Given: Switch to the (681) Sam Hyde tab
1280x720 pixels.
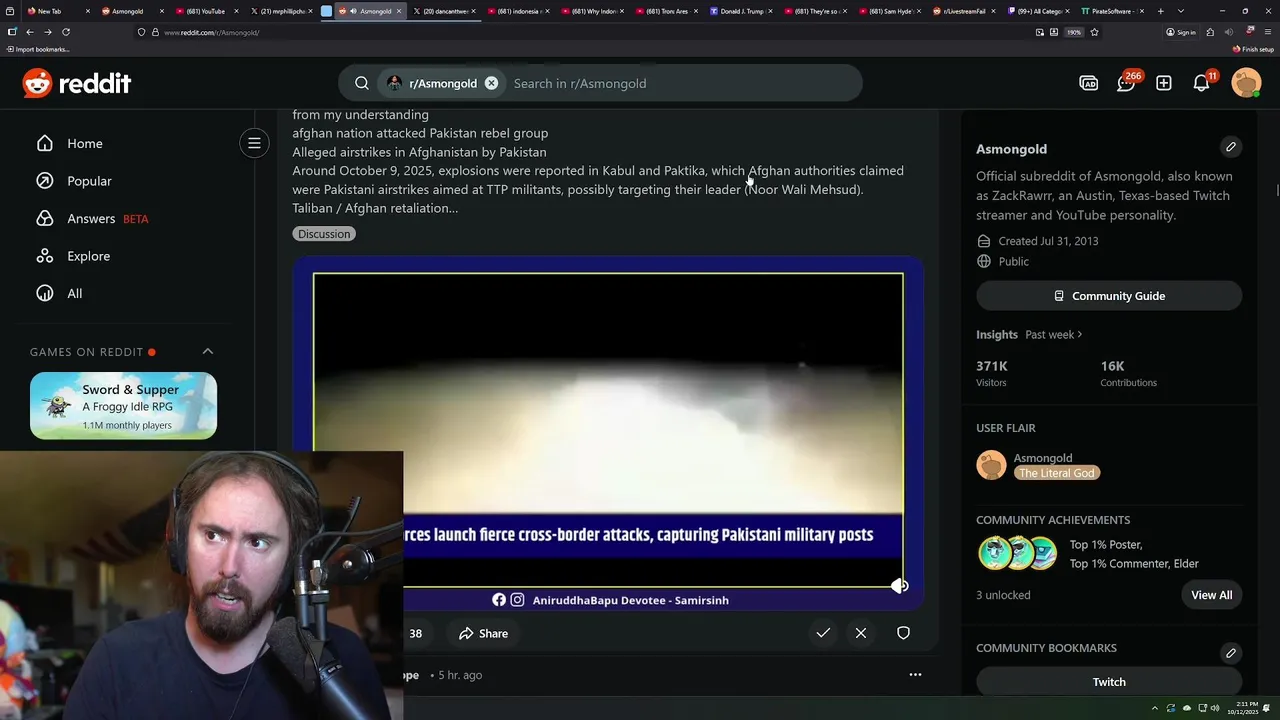Looking at the screenshot, I should [x=890, y=11].
